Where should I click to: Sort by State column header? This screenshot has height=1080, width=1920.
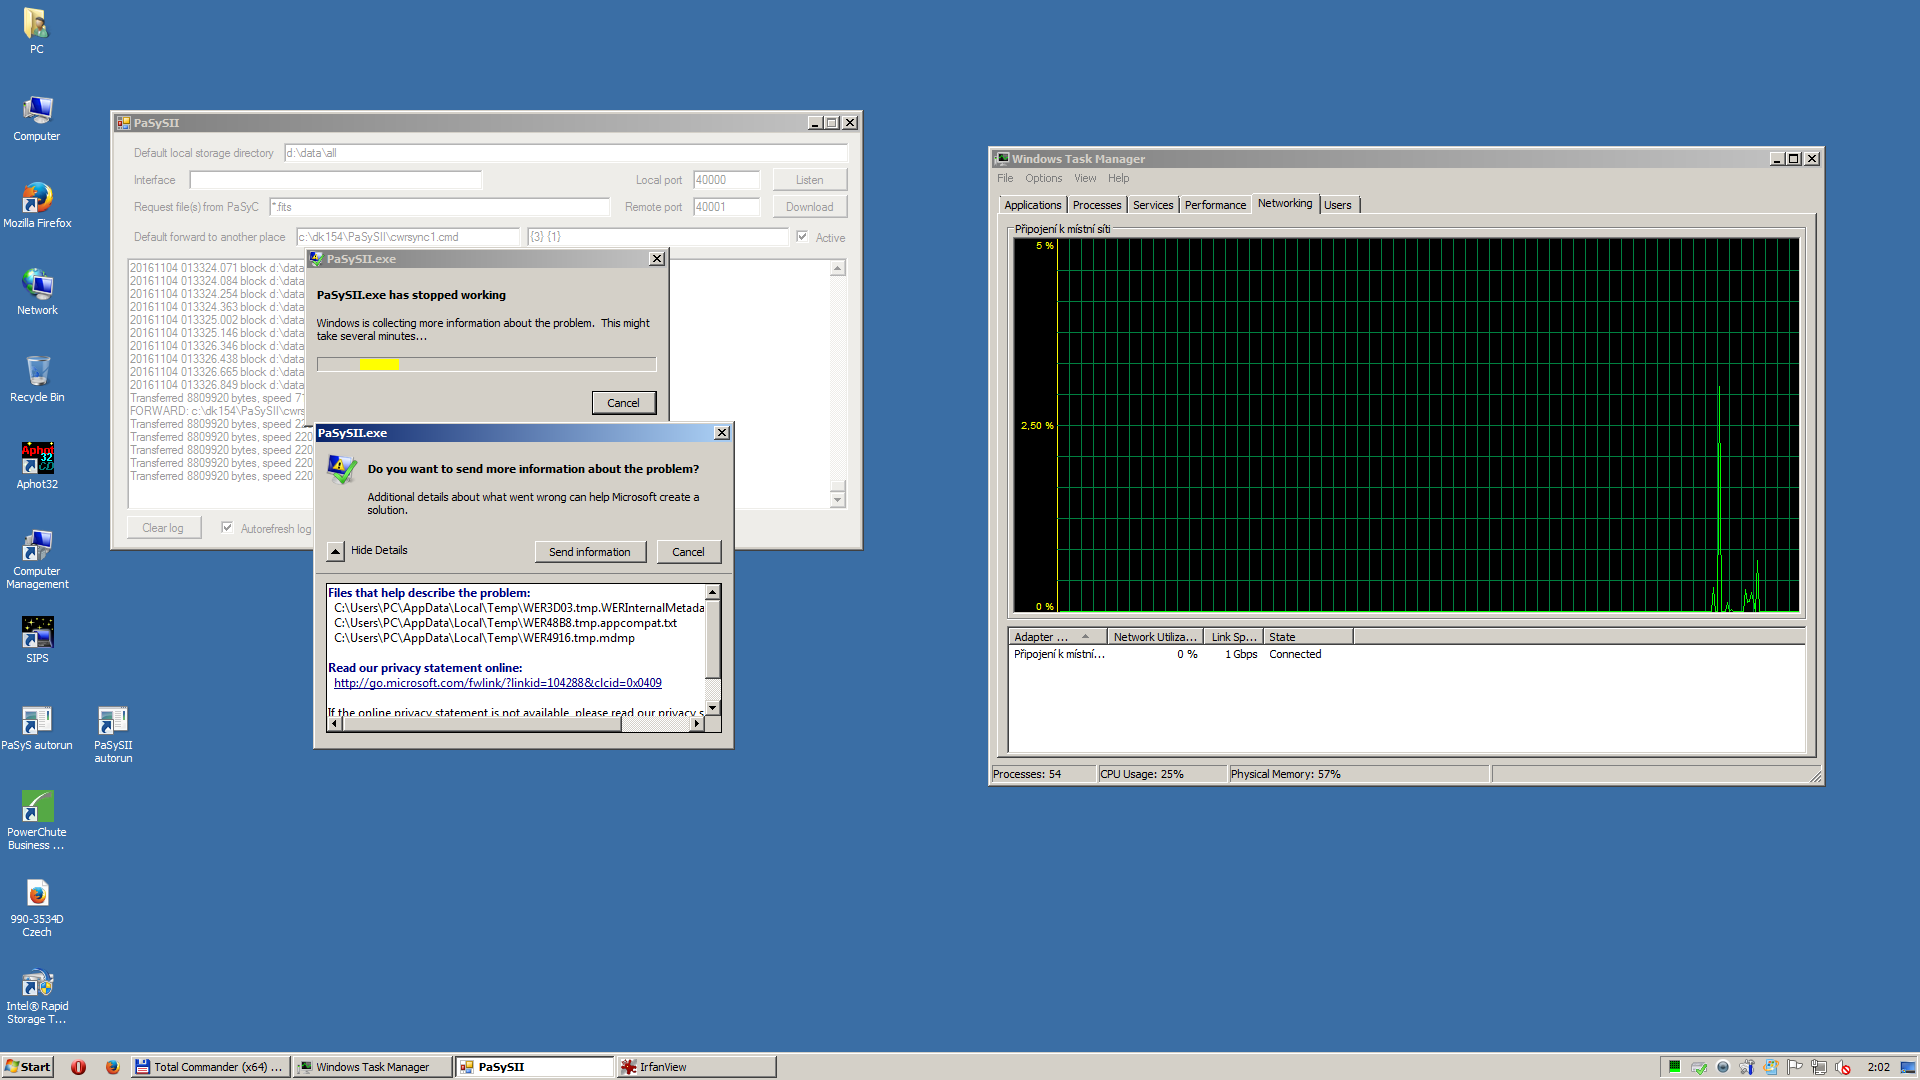tap(1308, 637)
